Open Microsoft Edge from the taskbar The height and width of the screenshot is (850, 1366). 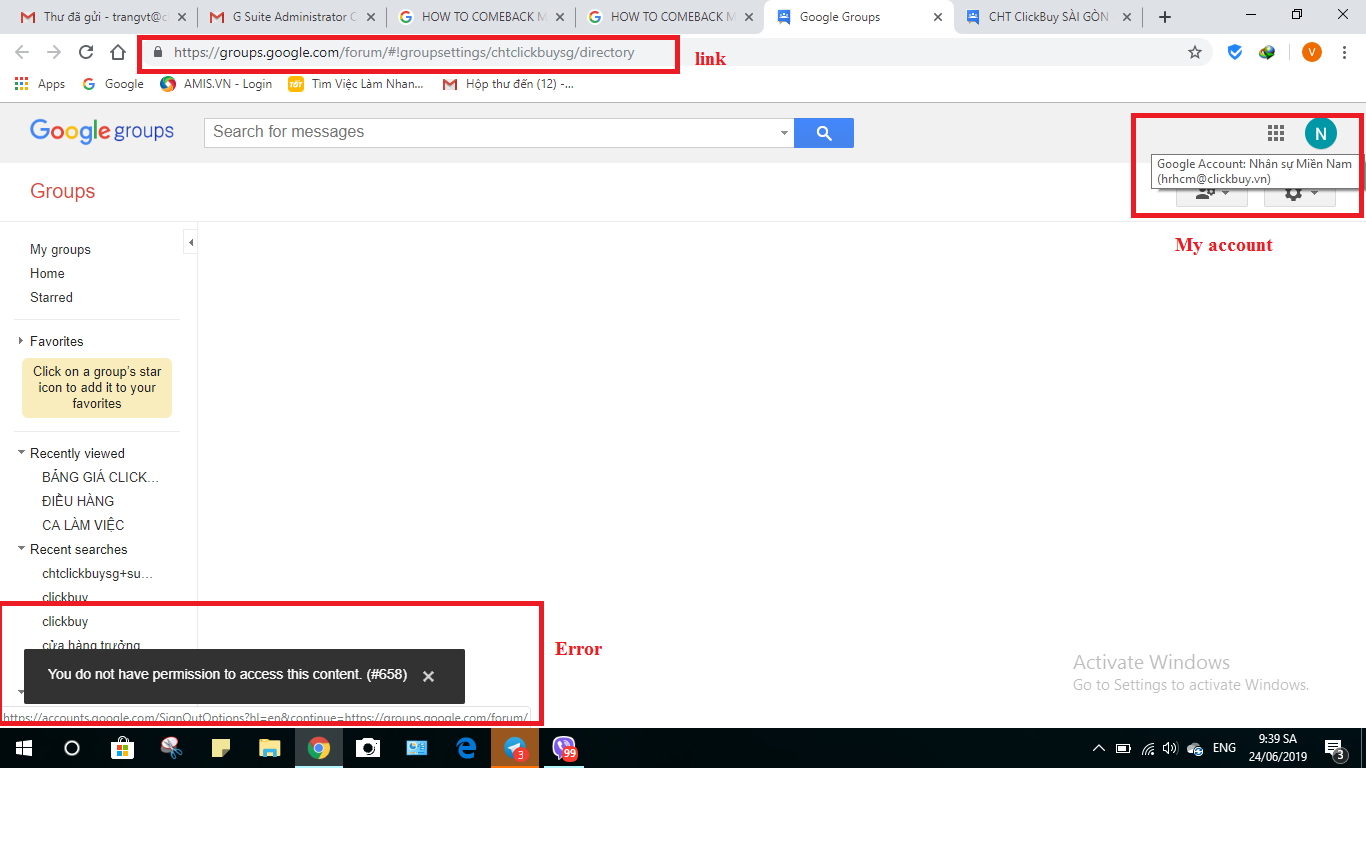(x=466, y=748)
